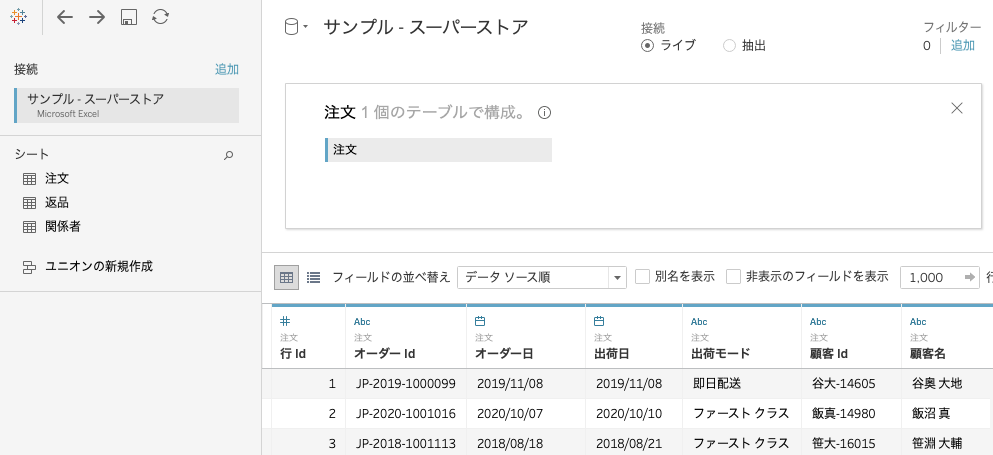
Task: Go back with the left arrow icon
Action: 65,17
